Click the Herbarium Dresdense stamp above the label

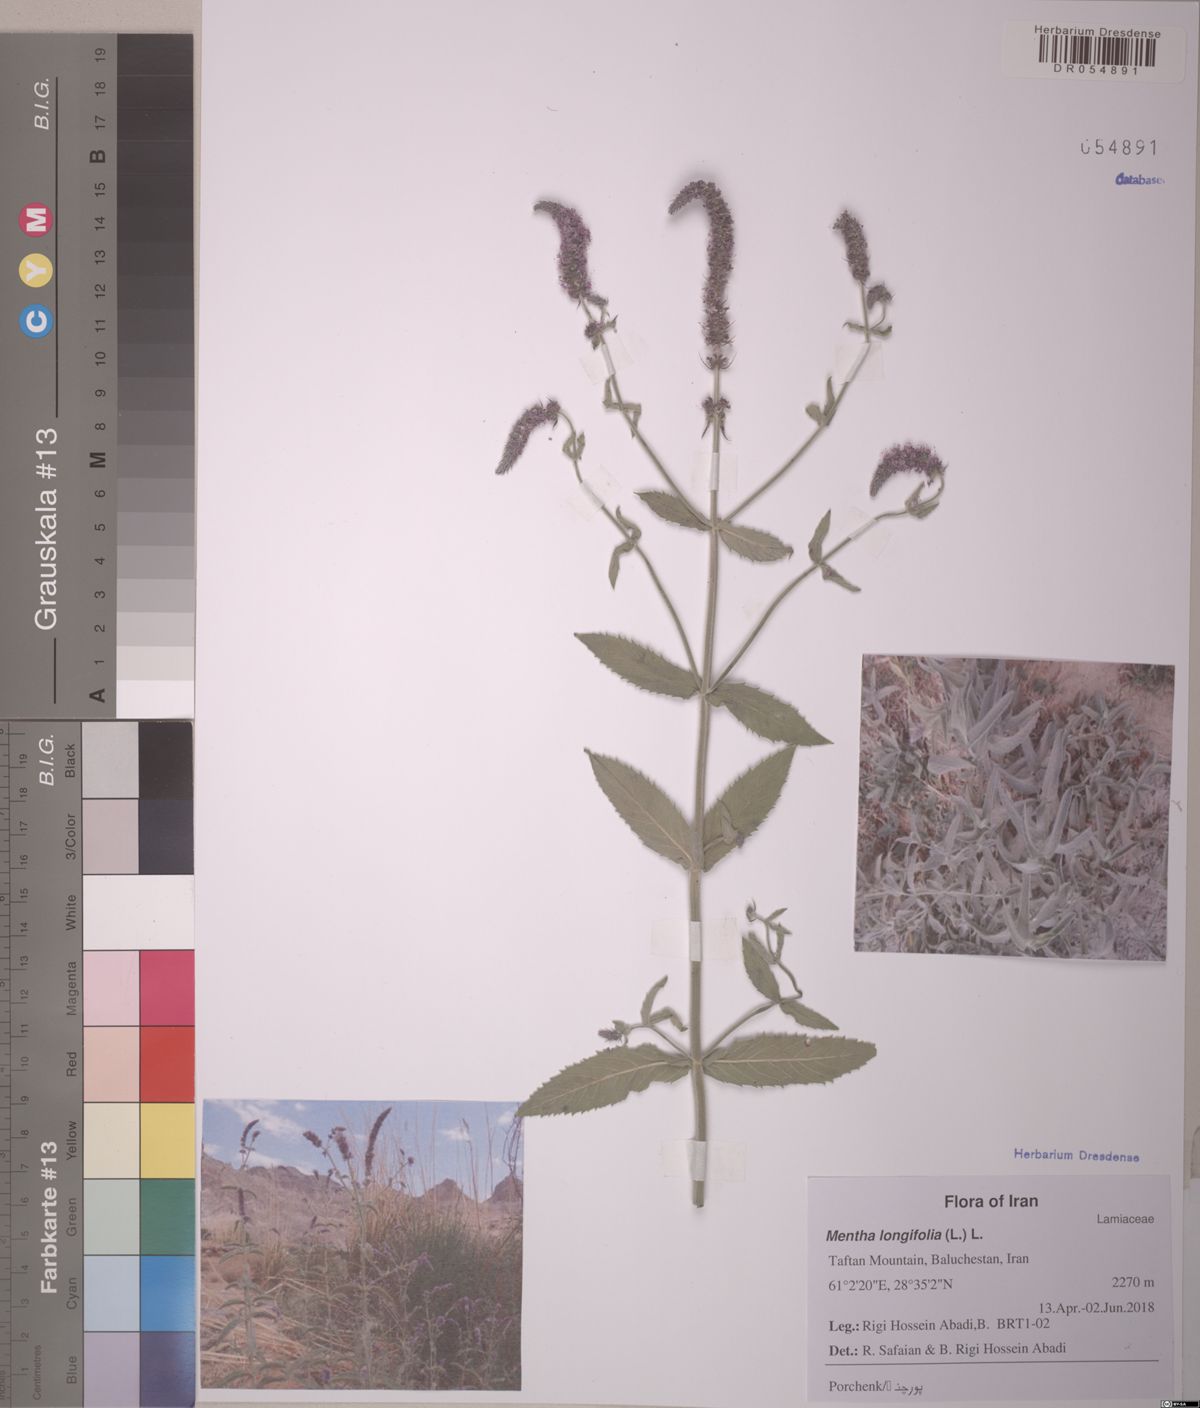click(1075, 1155)
